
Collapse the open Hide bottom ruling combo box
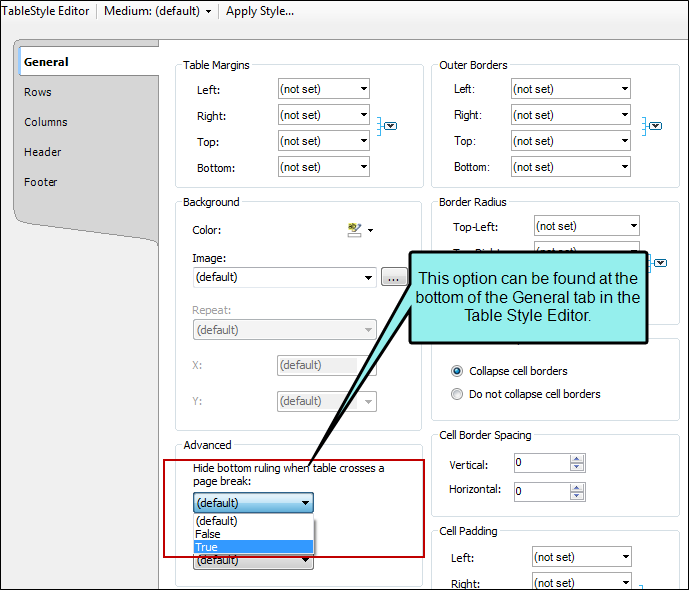point(253,503)
